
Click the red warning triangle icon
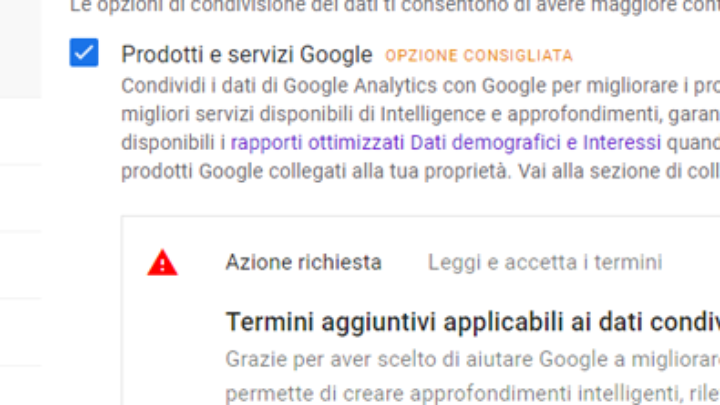pos(163,263)
